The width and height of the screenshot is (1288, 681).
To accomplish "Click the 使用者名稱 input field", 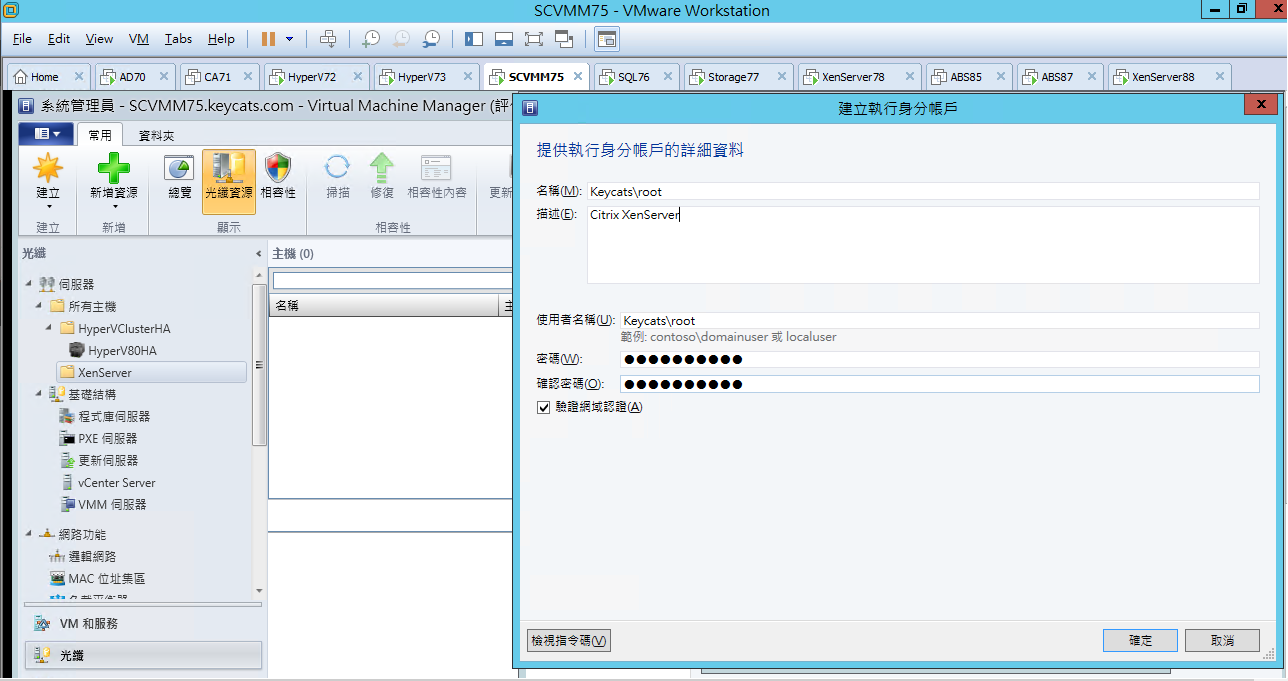I will point(939,320).
